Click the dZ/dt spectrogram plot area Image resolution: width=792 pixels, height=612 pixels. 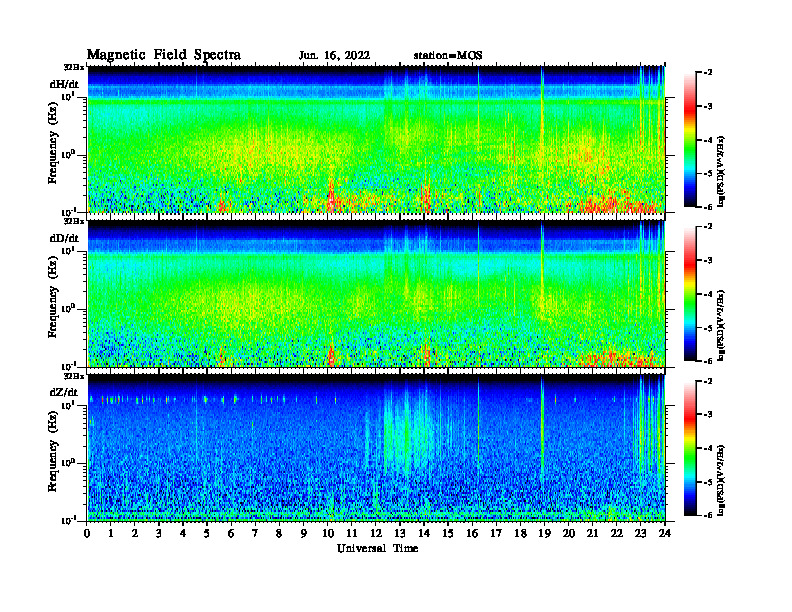376,448
